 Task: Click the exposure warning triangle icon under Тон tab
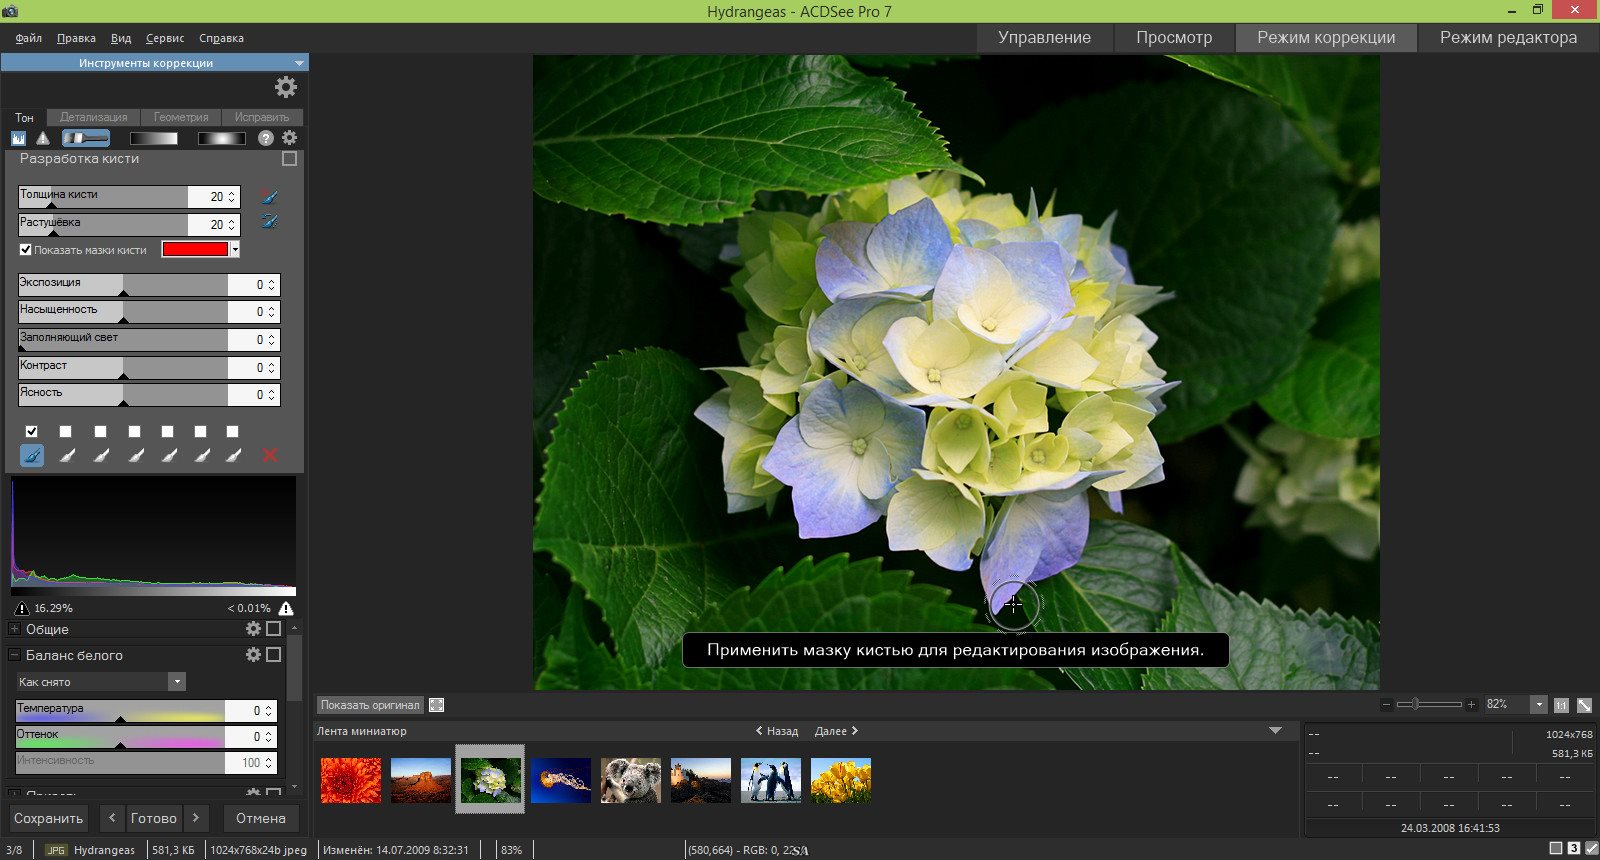pos(43,138)
